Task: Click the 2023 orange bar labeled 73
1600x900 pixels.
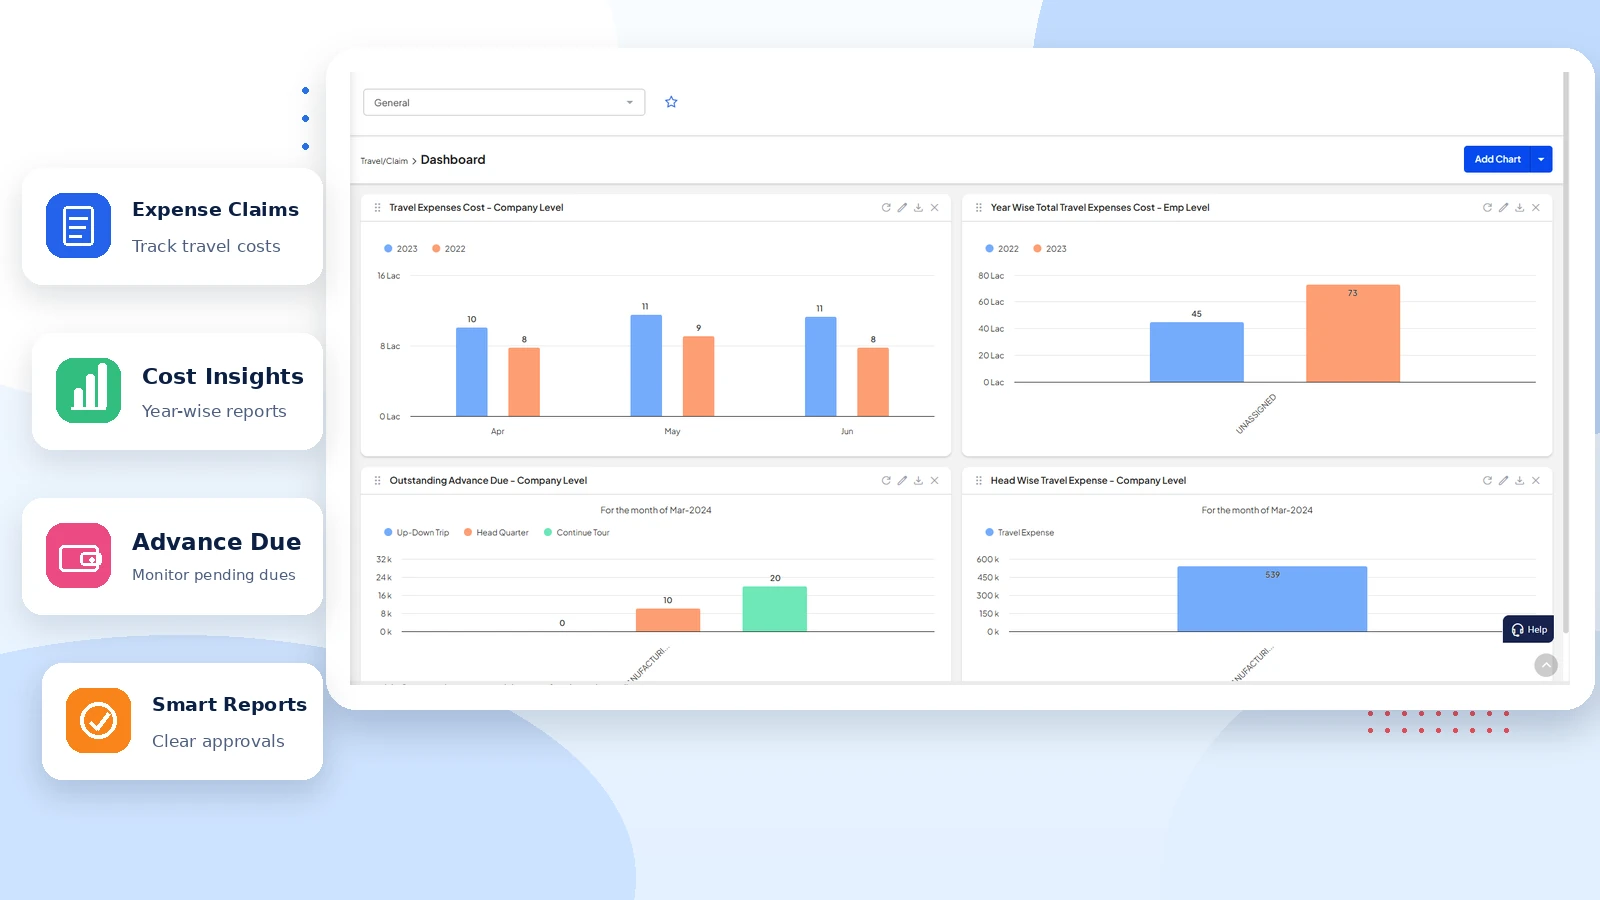Action: 1353,334
